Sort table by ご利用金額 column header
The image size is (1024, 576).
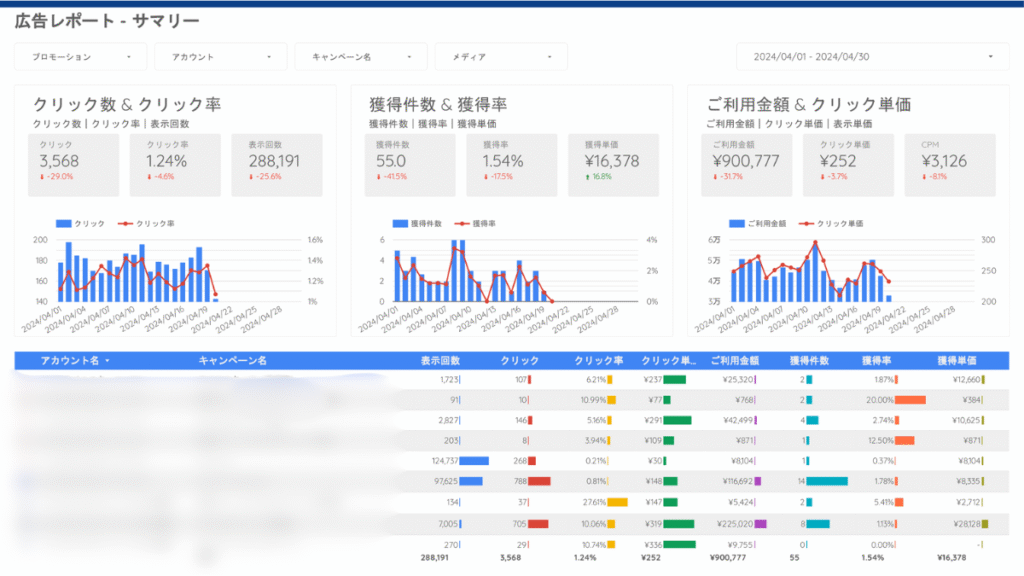tap(734, 361)
